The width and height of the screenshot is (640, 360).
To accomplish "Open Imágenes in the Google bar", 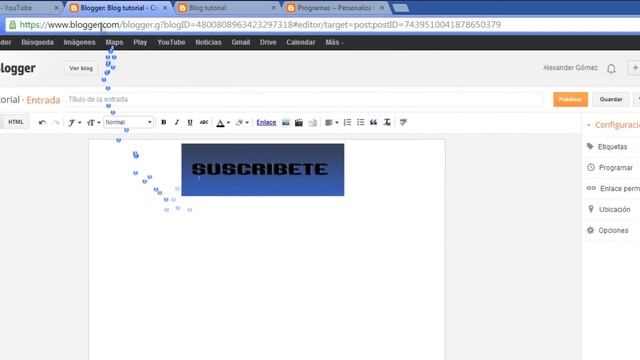I will (79, 42).
